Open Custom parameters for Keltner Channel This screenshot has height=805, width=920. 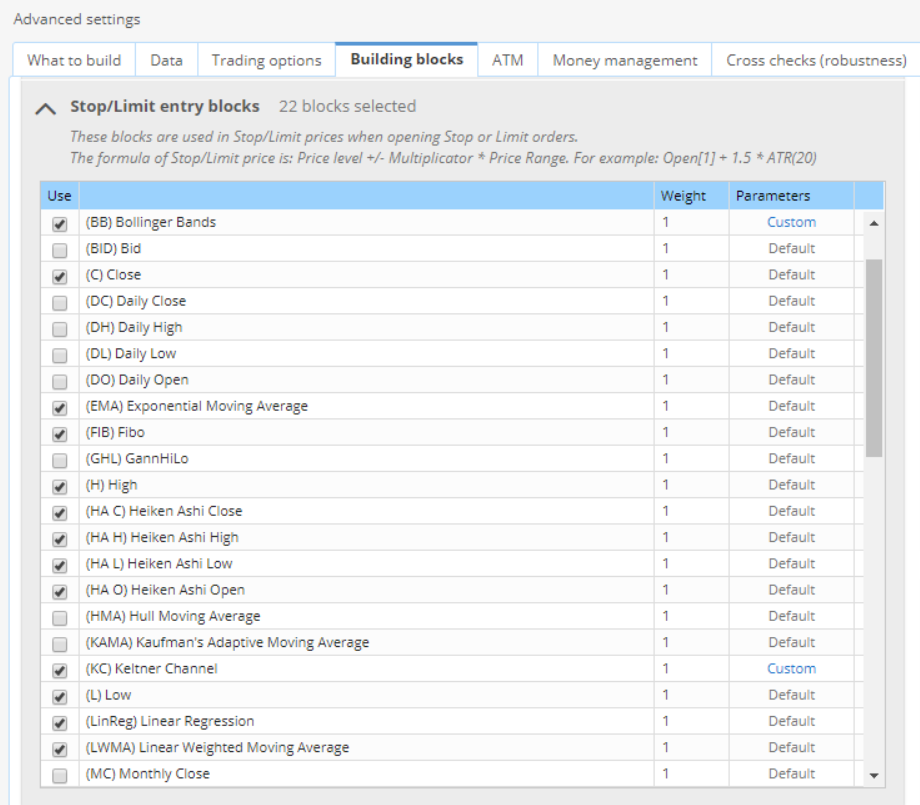click(x=792, y=669)
